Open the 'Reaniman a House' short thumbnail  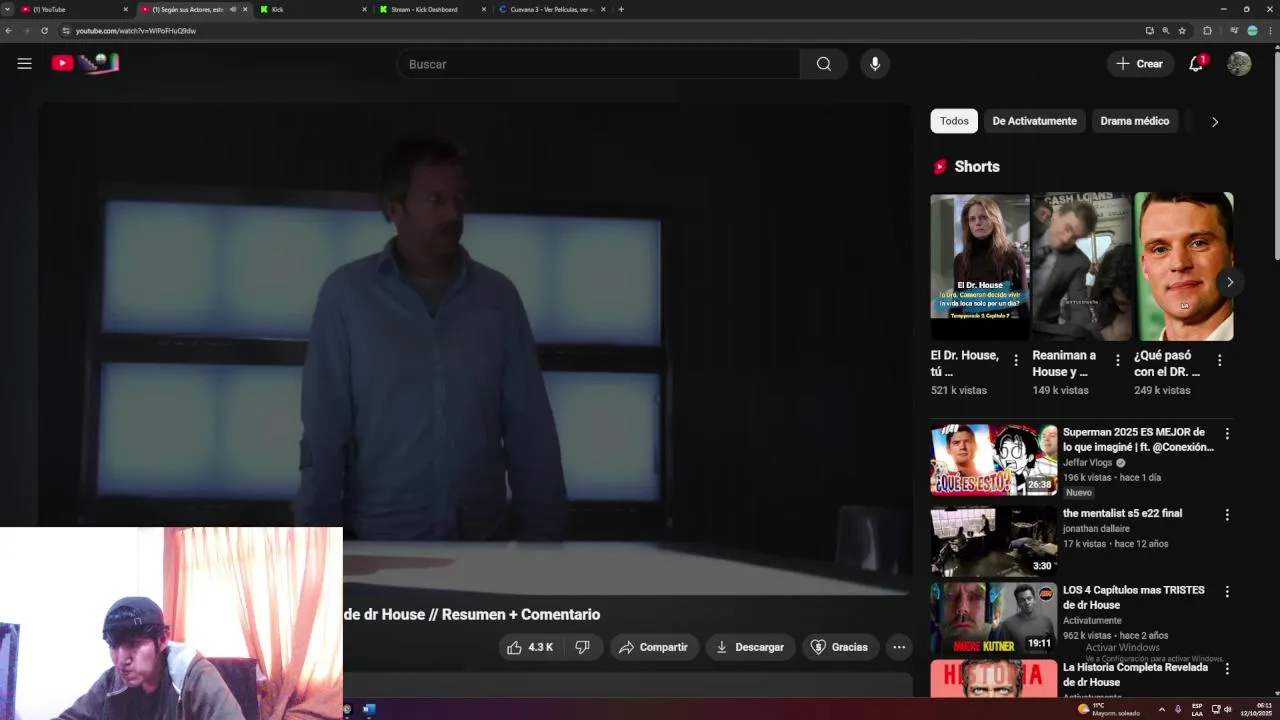pyautogui.click(x=1081, y=267)
